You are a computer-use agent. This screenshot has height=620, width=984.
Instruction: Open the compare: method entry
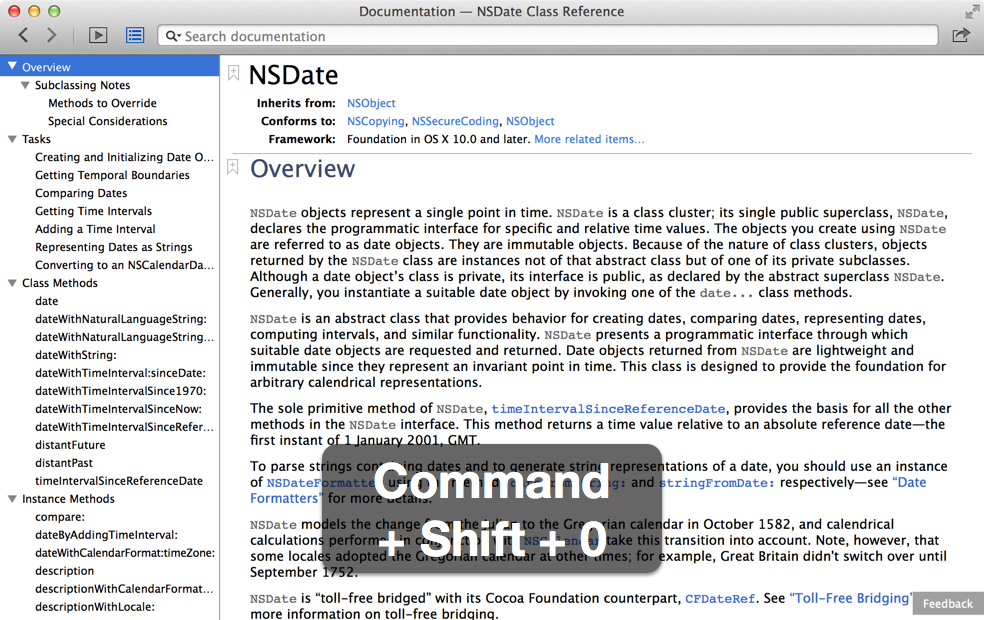[60, 517]
